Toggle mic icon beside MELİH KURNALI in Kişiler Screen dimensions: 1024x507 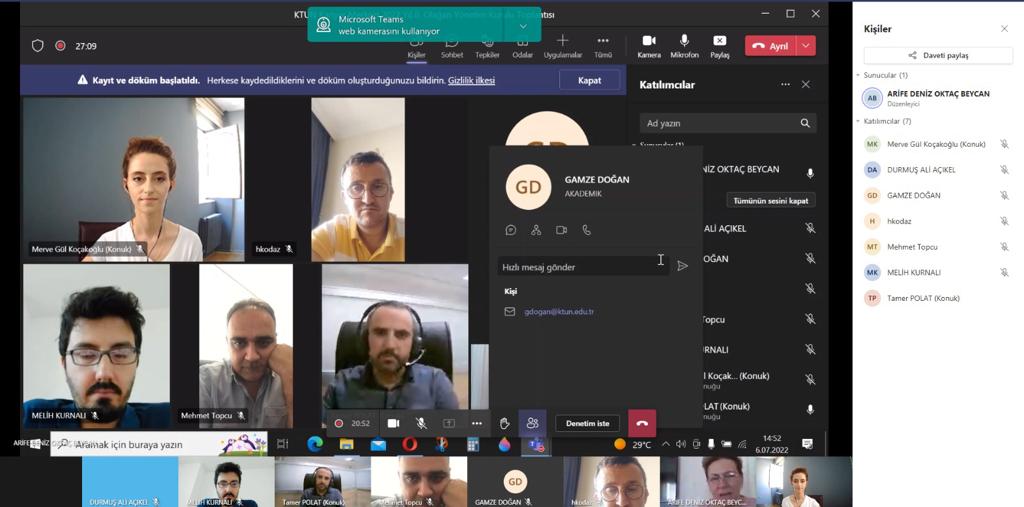[x=1004, y=272]
